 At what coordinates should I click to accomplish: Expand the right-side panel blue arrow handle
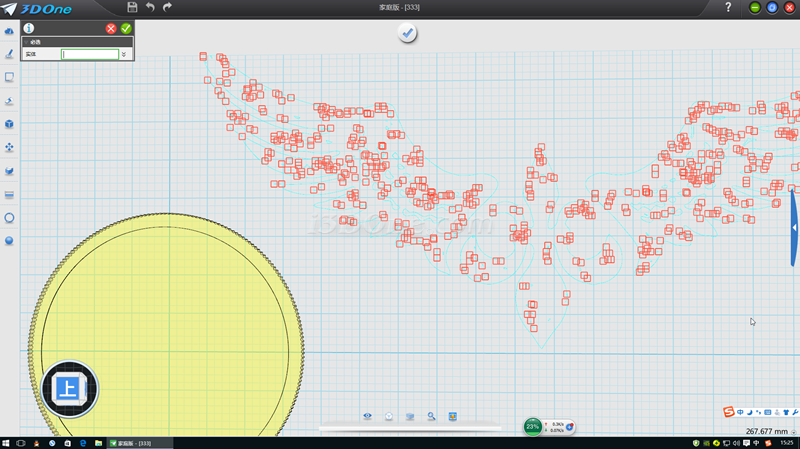click(794, 228)
